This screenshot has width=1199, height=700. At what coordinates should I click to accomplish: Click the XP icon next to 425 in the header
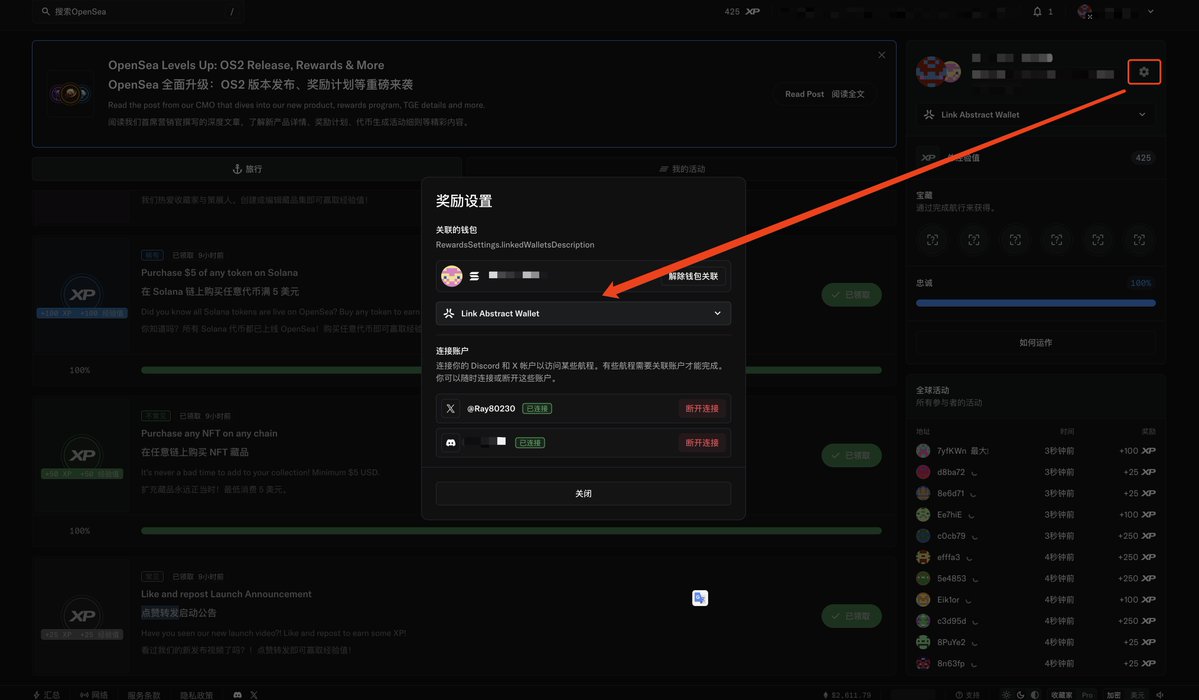point(752,11)
